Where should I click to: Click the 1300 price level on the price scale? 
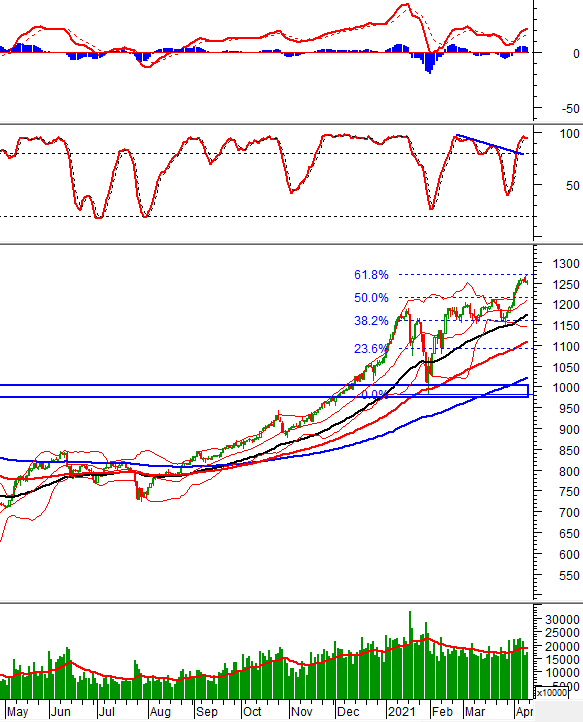click(x=566, y=264)
